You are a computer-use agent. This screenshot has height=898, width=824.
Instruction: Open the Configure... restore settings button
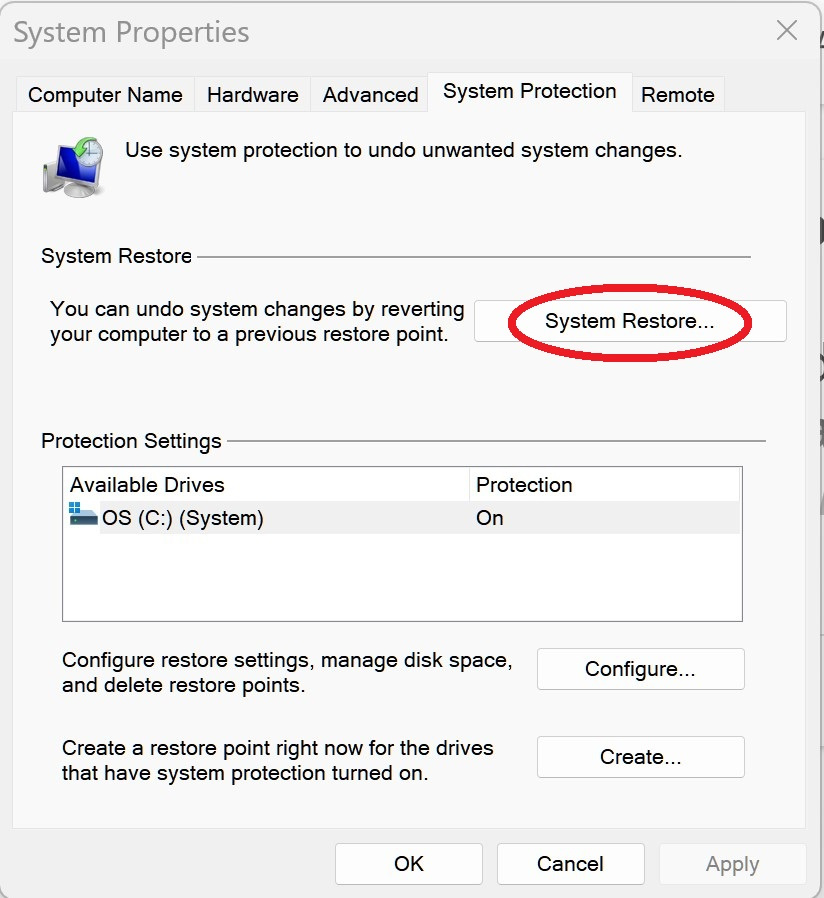pyautogui.click(x=640, y=669)
